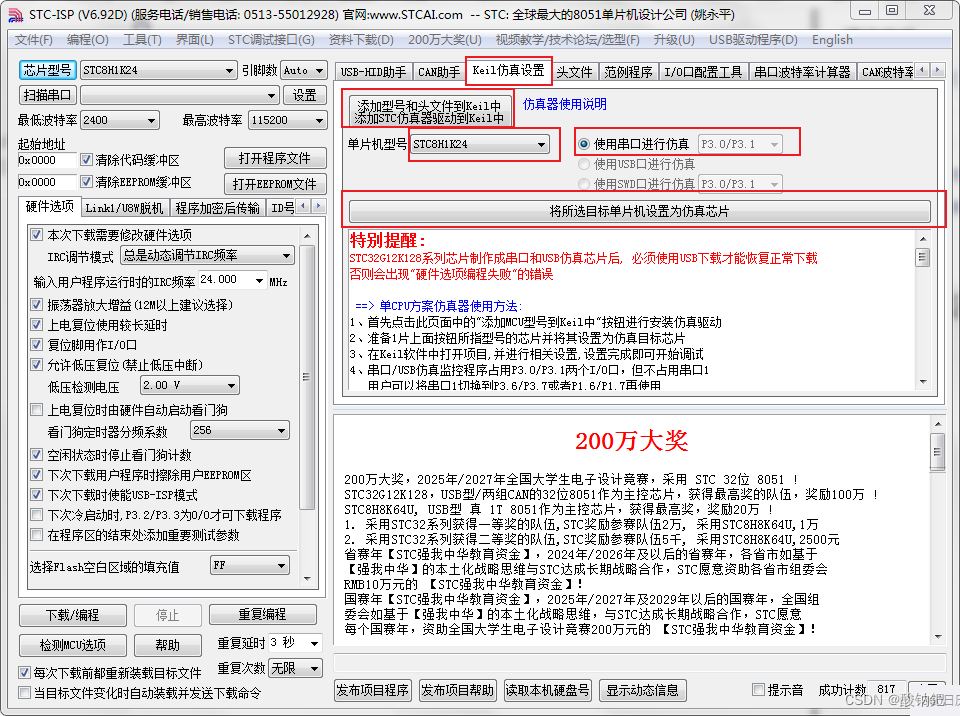This screenshot has width=960, height=716.
Task: Select the 程序加密后传输 tab
Action: [217, 208]
